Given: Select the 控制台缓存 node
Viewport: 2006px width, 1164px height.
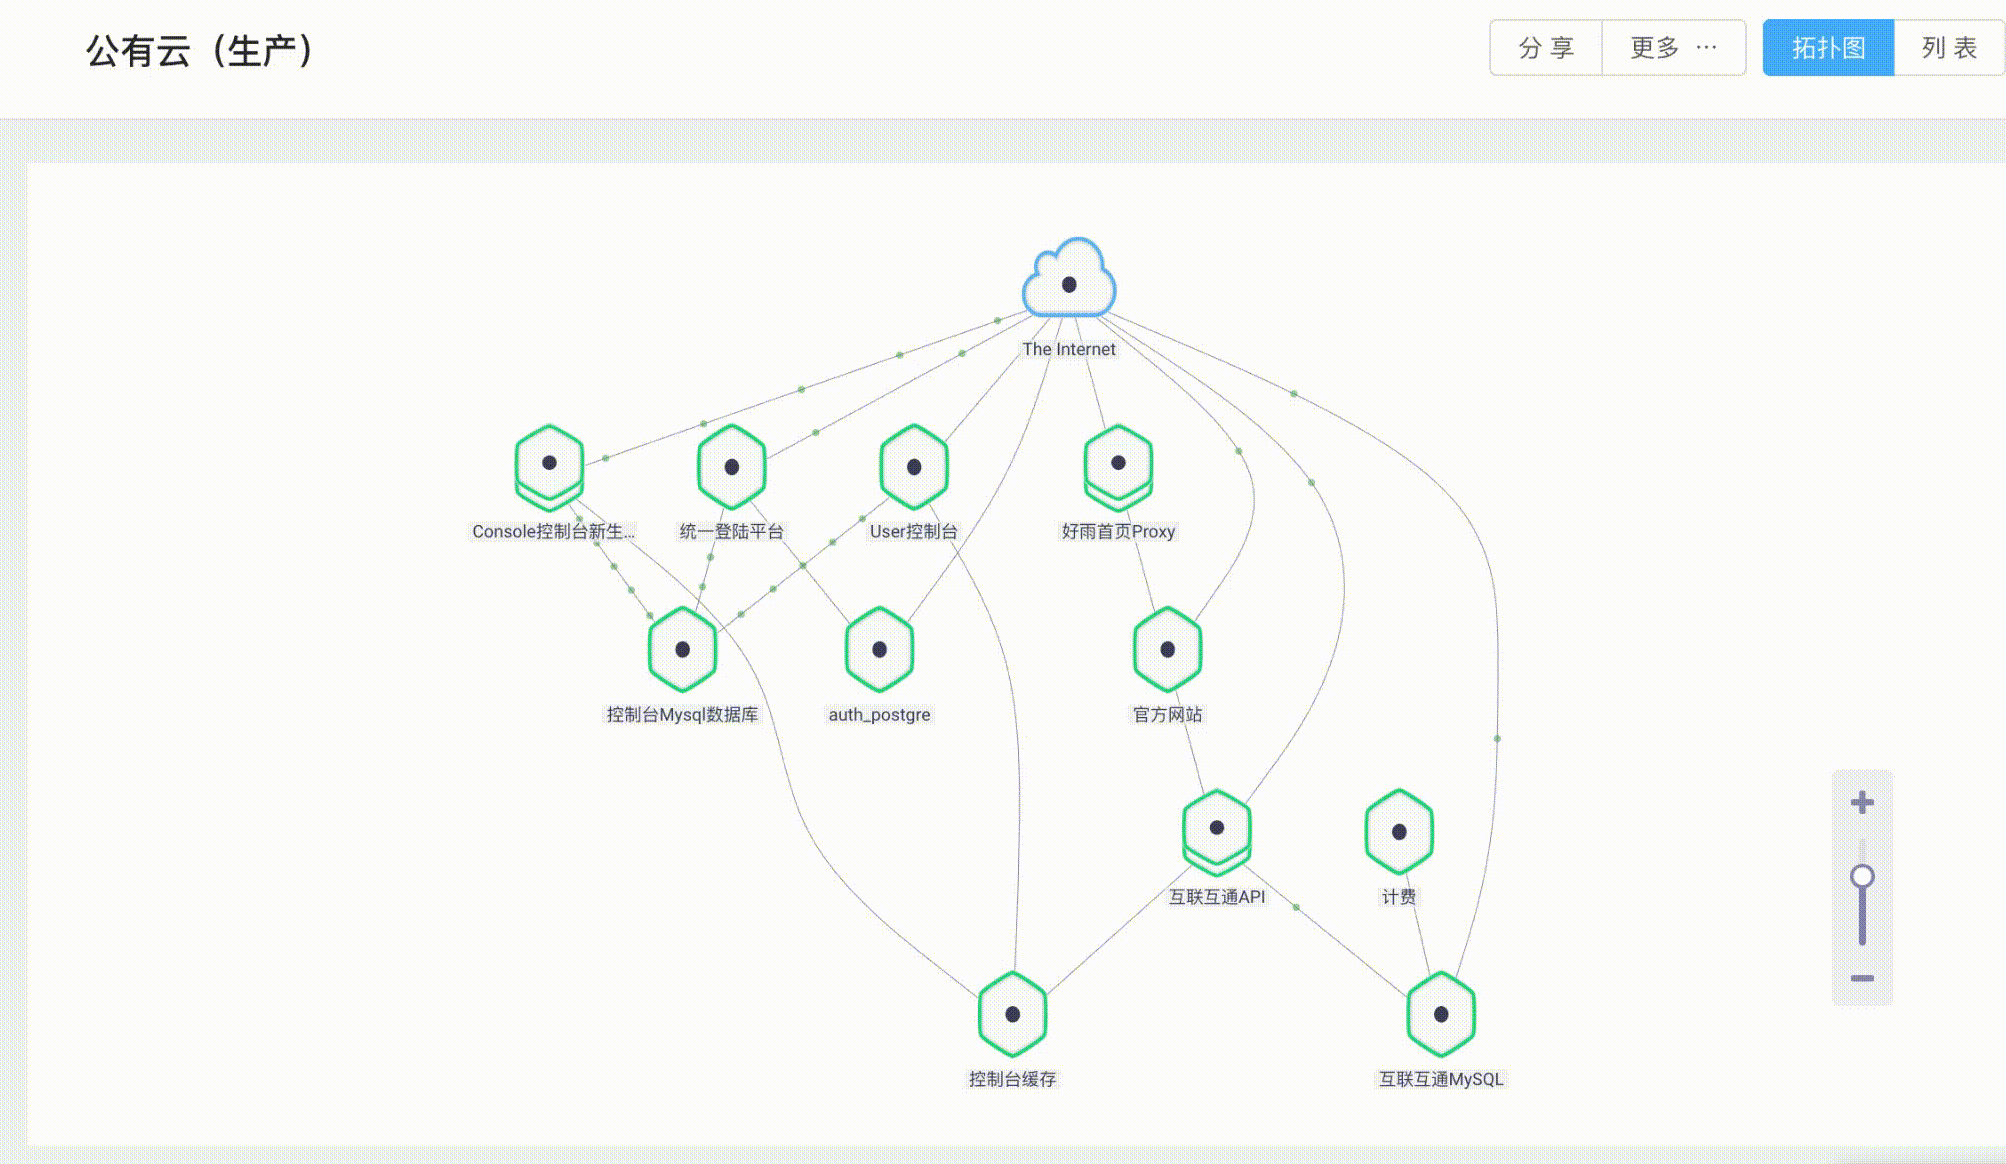Looking at the screenshot, I should 1012,1014.
